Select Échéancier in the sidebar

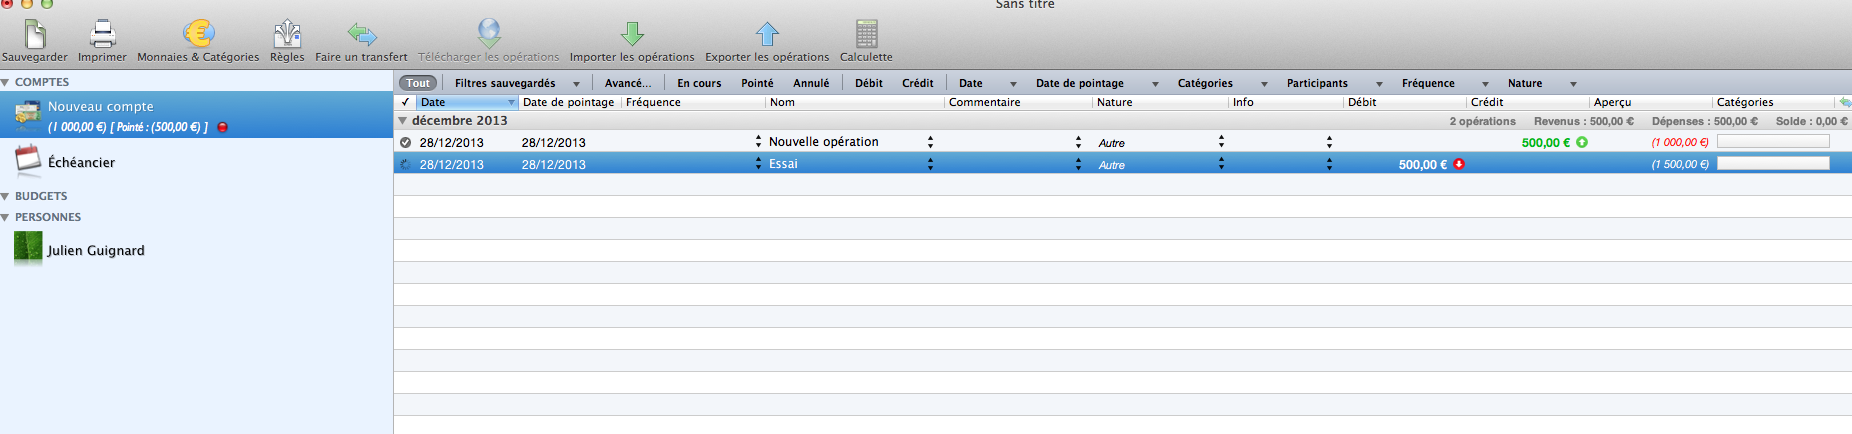(x=196, y=161)
